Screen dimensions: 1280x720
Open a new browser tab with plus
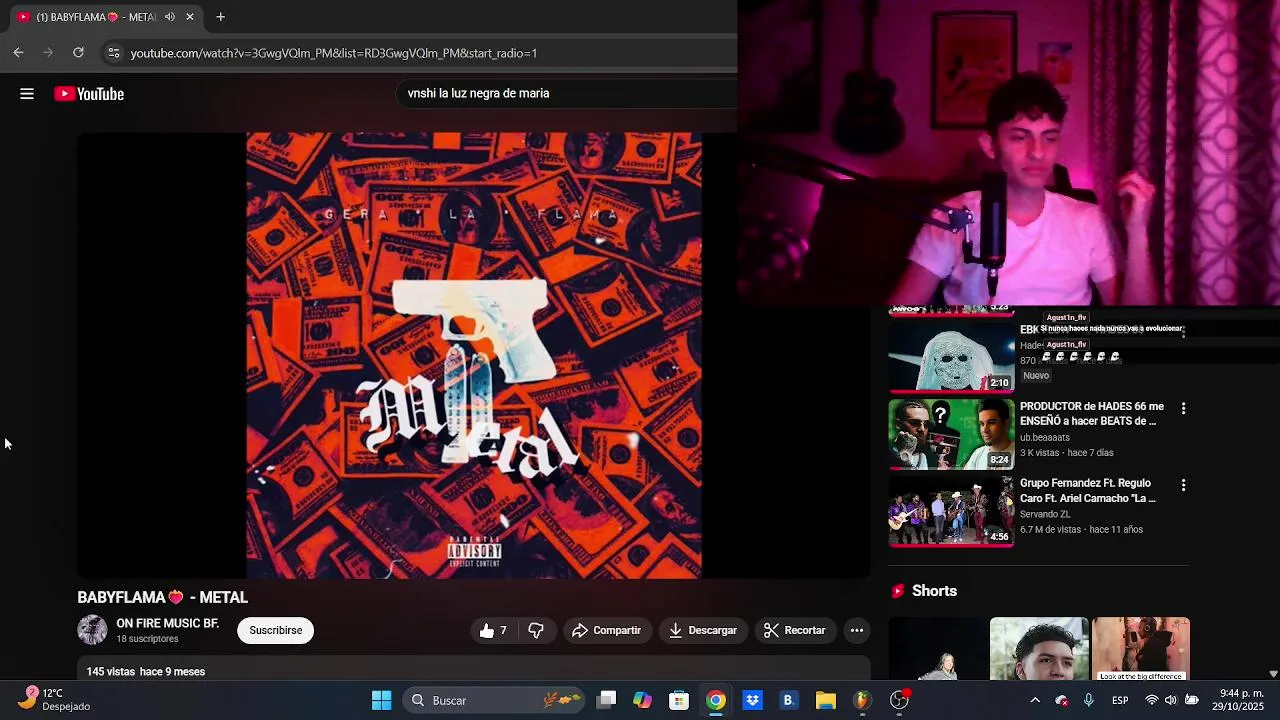220,17
